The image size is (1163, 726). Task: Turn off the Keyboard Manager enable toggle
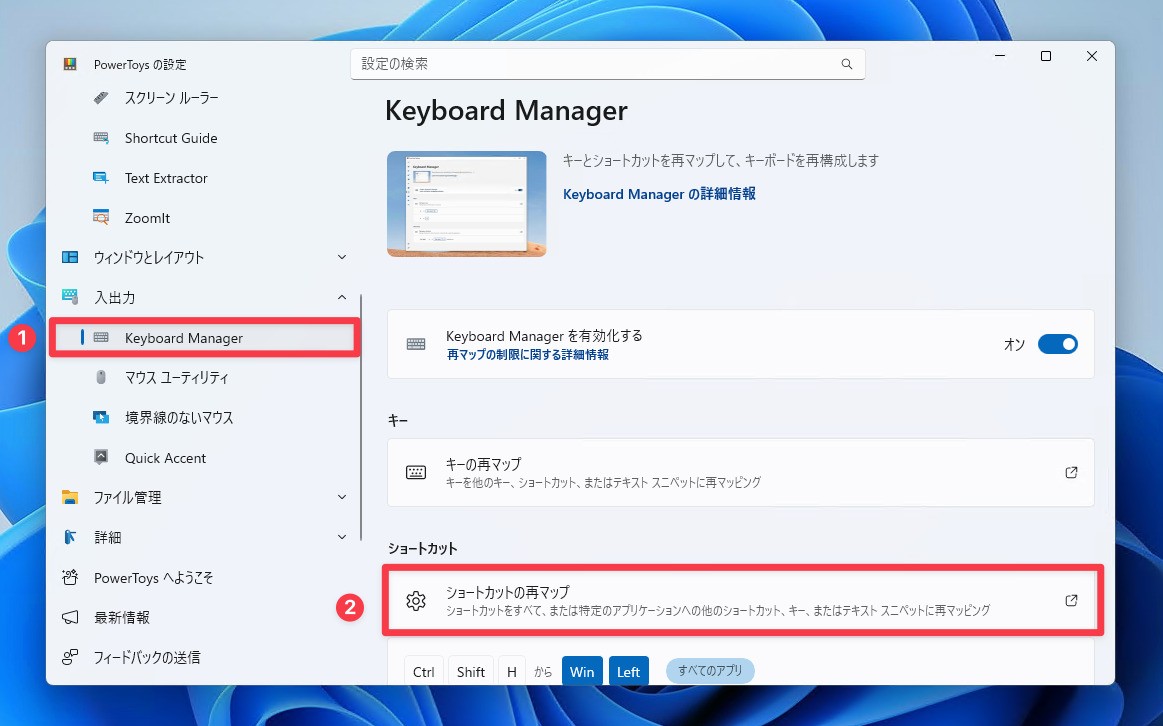[x=1058, y=344]
